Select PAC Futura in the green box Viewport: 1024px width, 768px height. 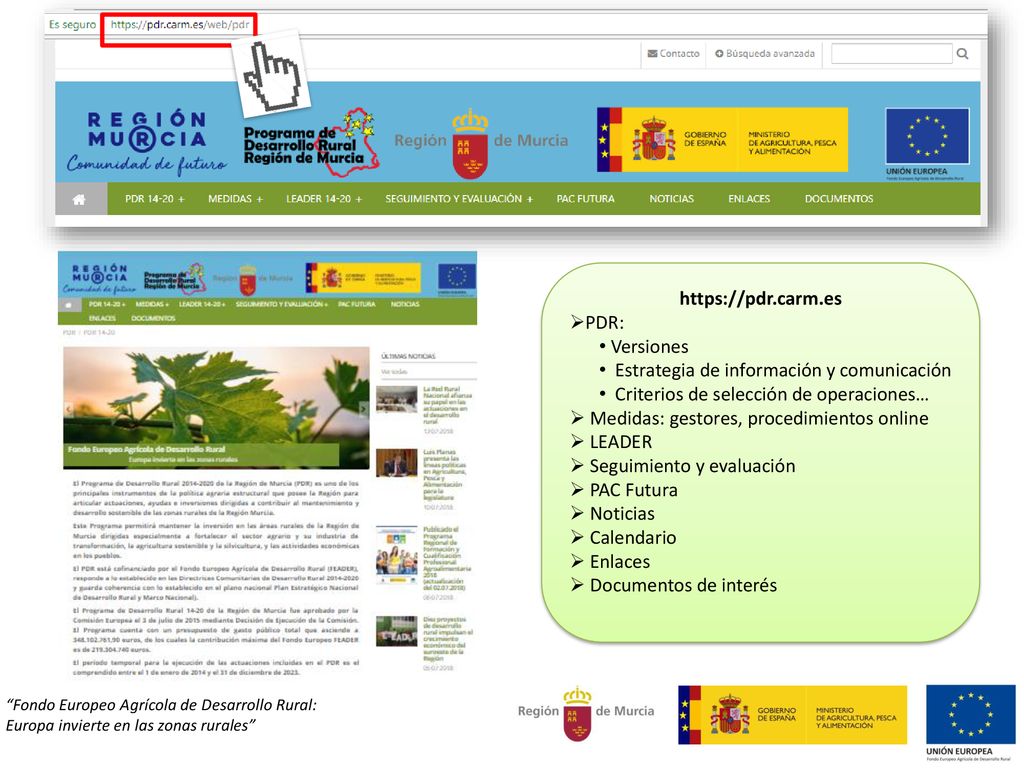tap(633, 490)
